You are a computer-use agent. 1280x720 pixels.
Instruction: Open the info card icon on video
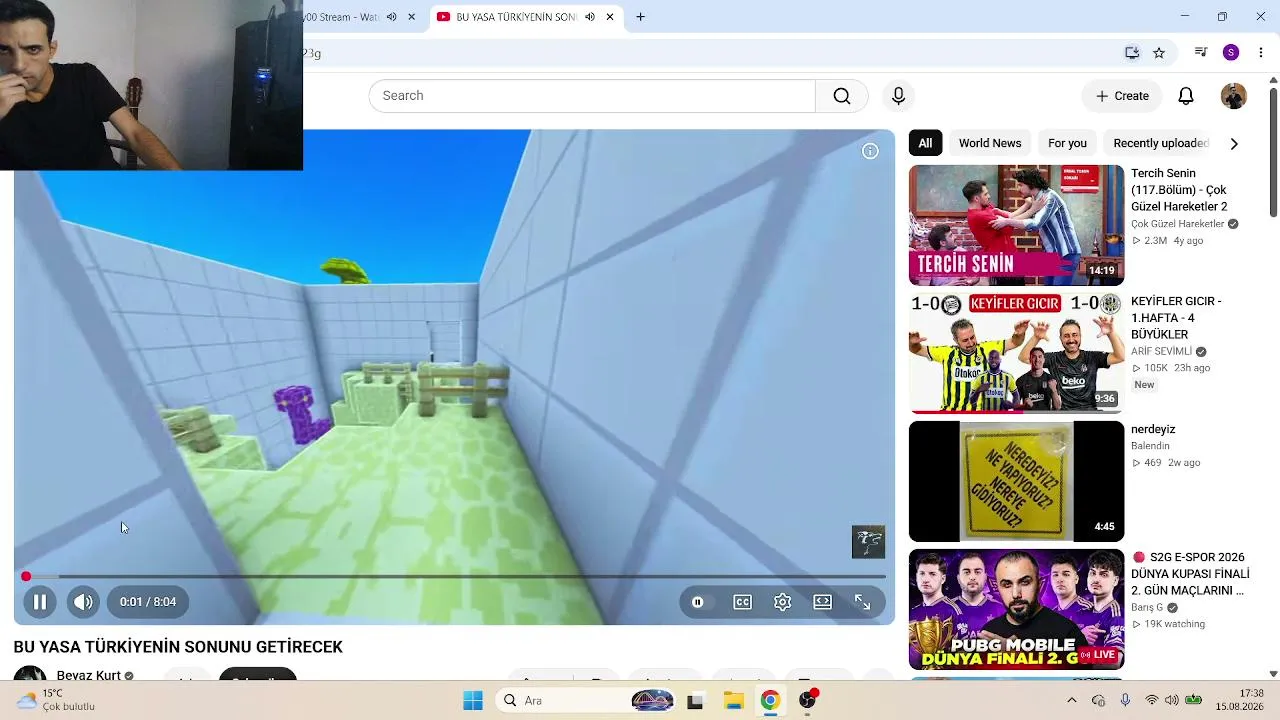(871, 151)
